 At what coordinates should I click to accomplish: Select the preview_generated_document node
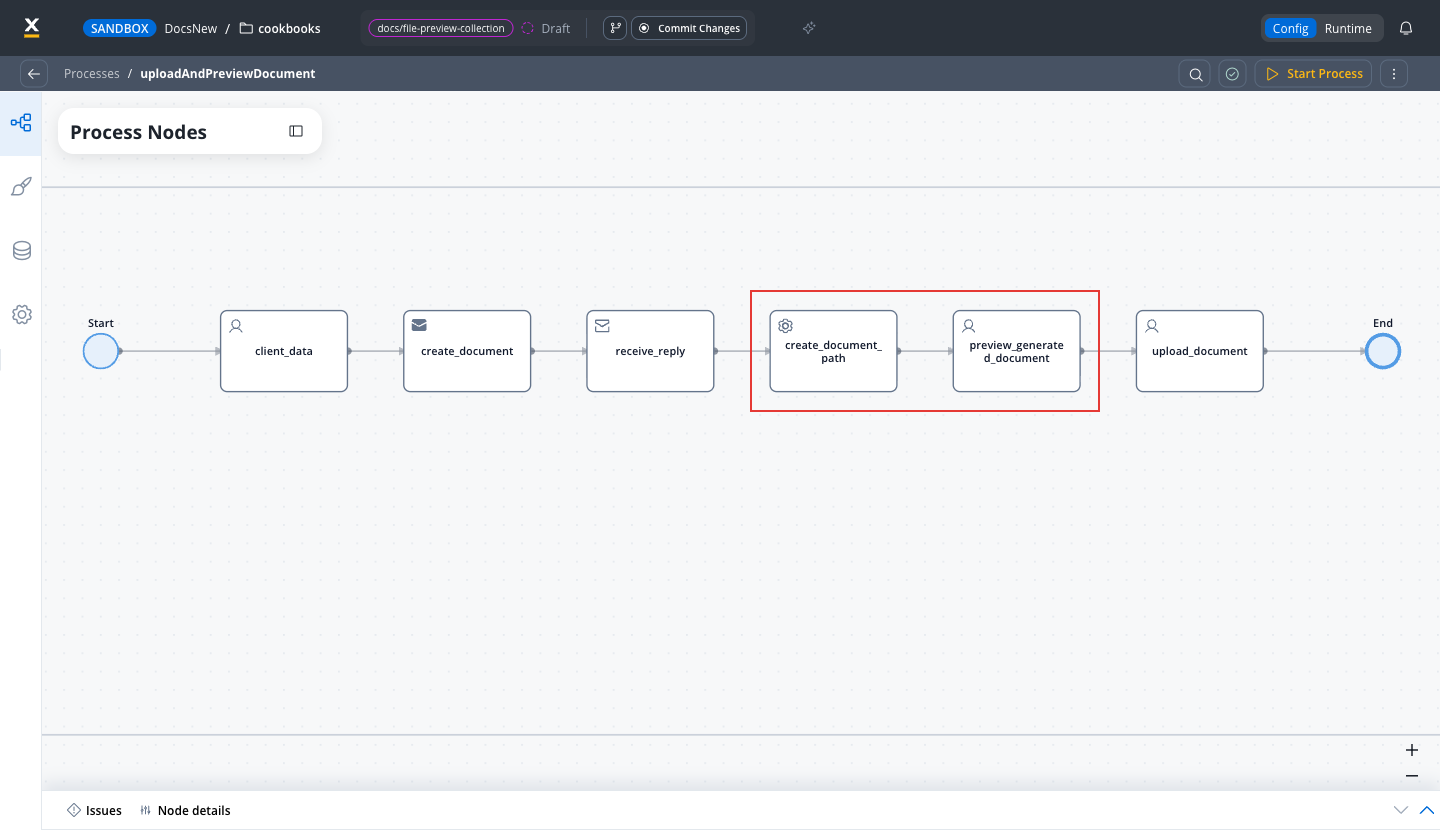(x=1016, y=351)
